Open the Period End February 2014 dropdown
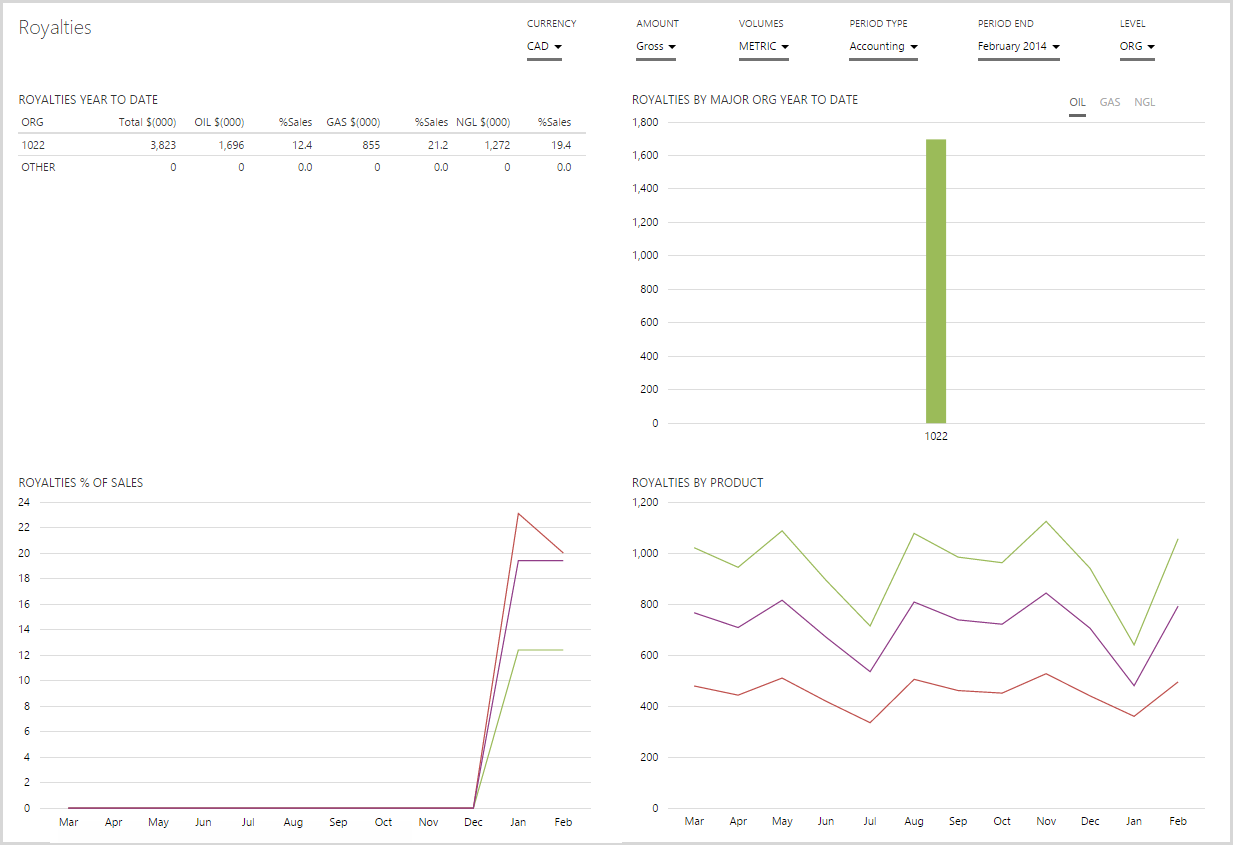Image resolution: width=1233 pixels, height=845 pixels. click(x=1018, y=47)
